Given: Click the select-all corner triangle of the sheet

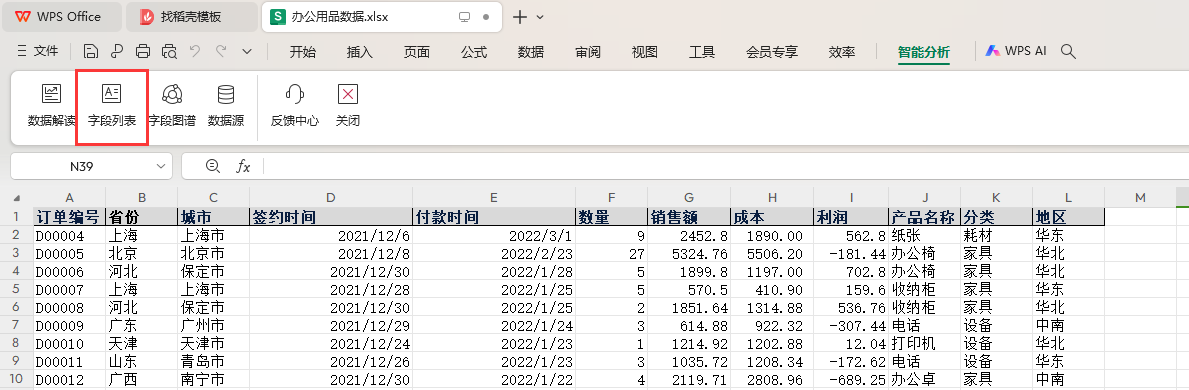Looking at the screenshot, I should click(17, 198).
